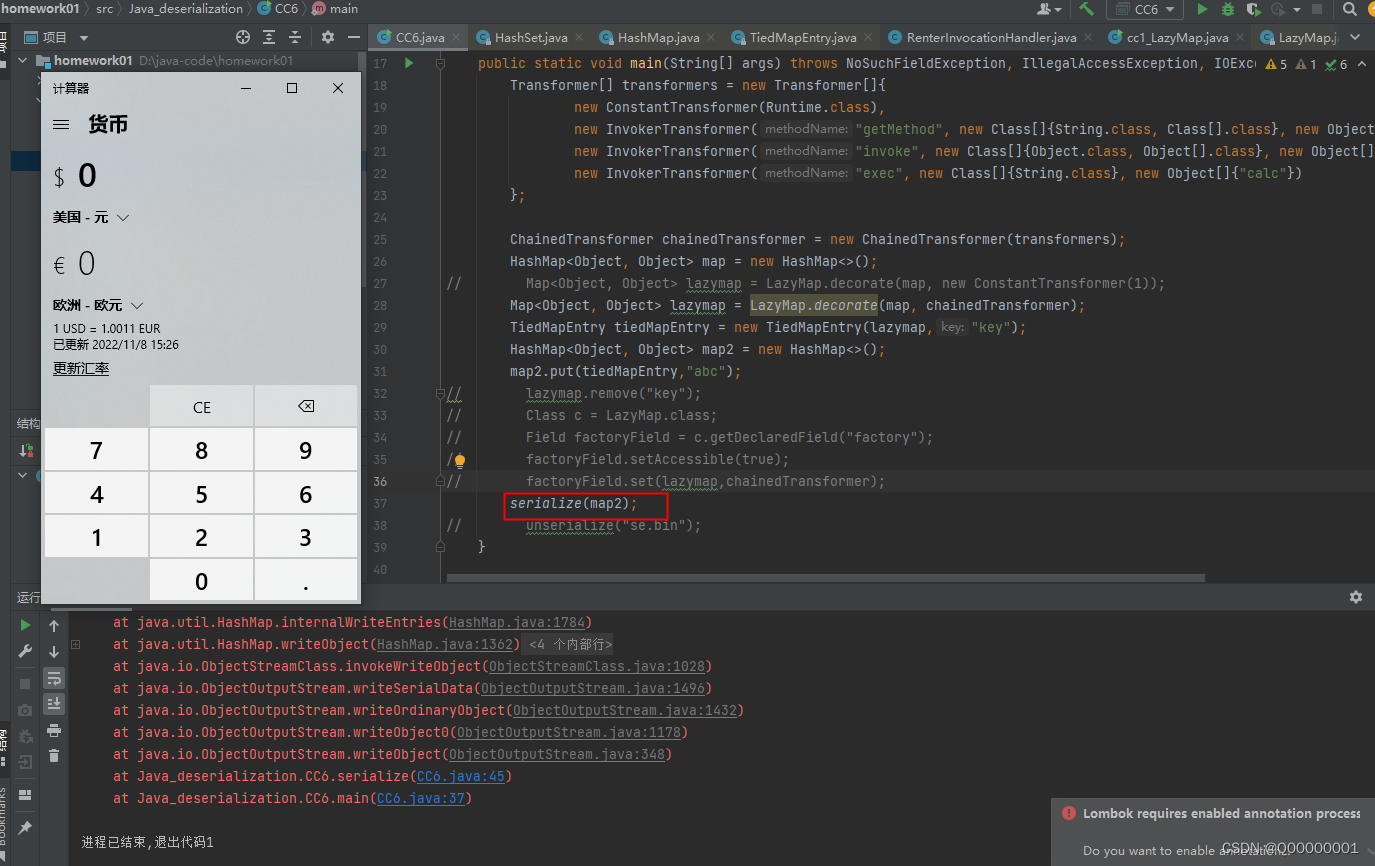Image resolution: width=1375 pixels, height=866 pixels.
Task: Toggle soft-wrap in Run console
Action: (x=54, y=678)
